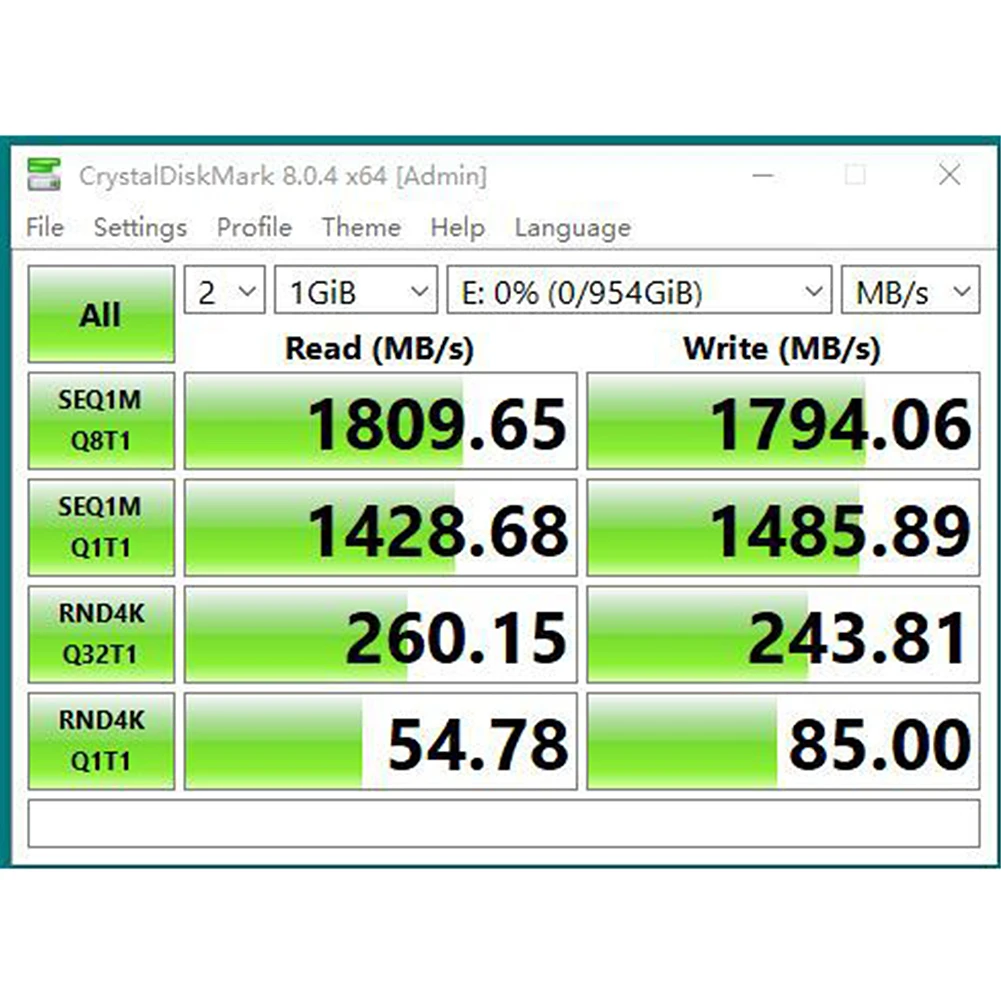Open the Settings menu
Image resolution: width=1001 pixels, height=1001 pixels.
(x=140, y=228)
